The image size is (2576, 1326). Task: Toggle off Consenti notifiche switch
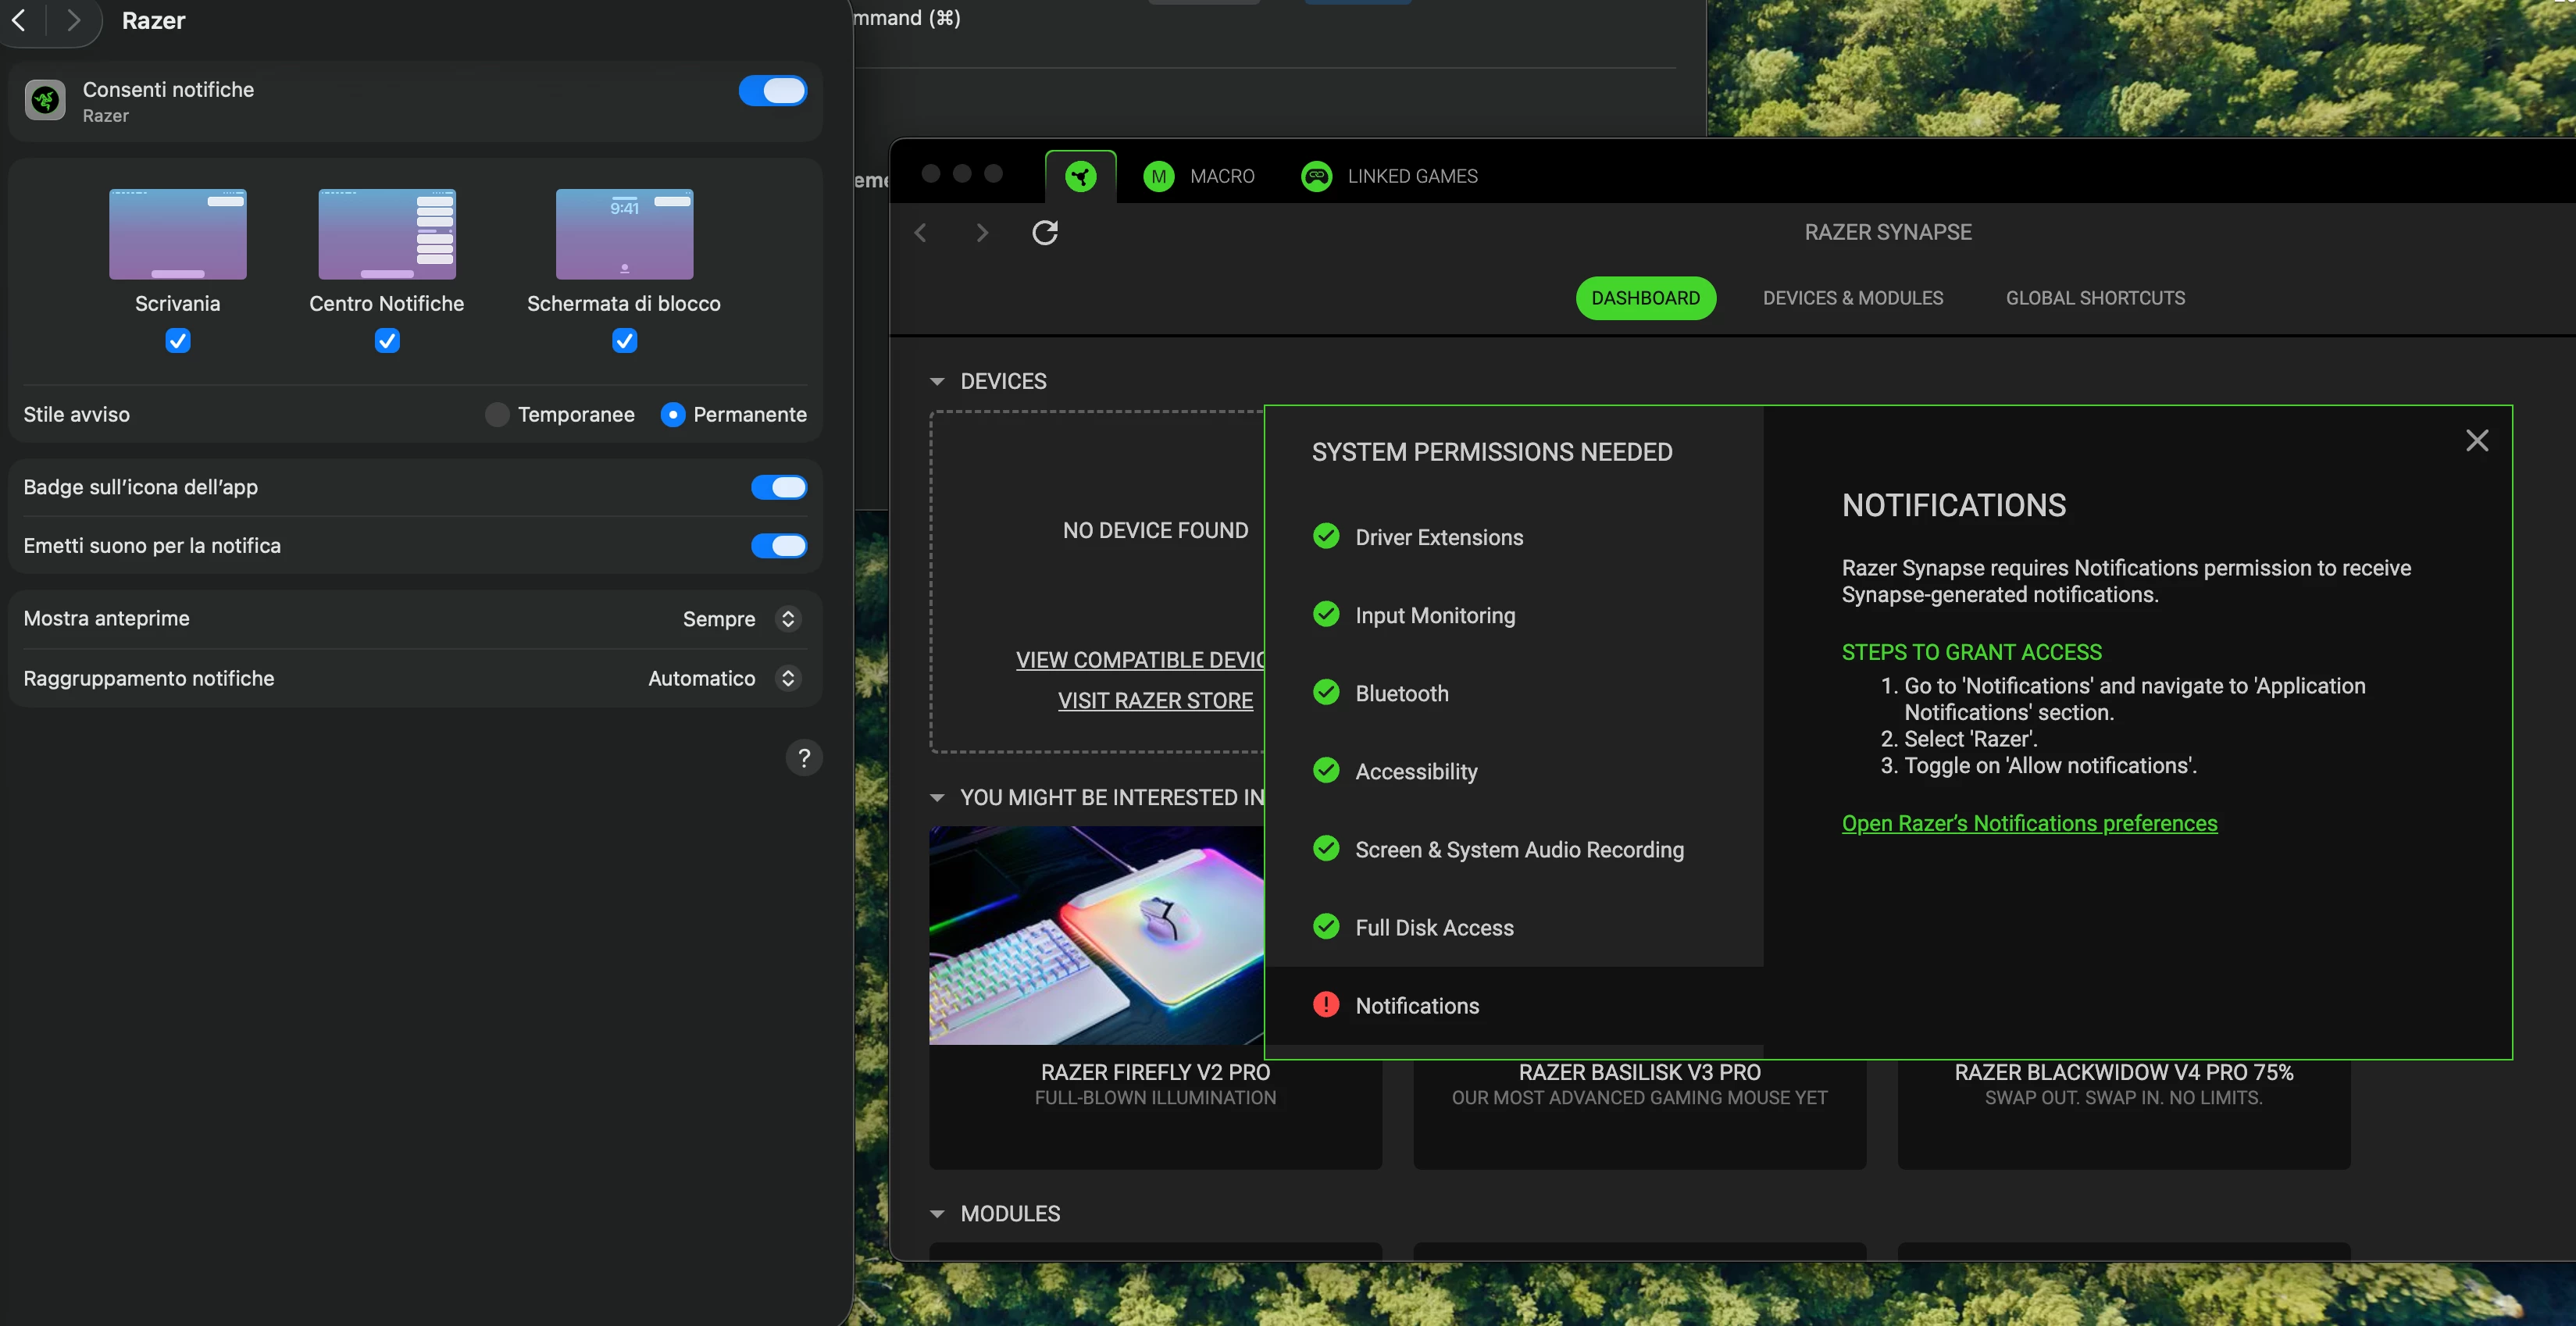pyautogui.click(x=773, y=91)
